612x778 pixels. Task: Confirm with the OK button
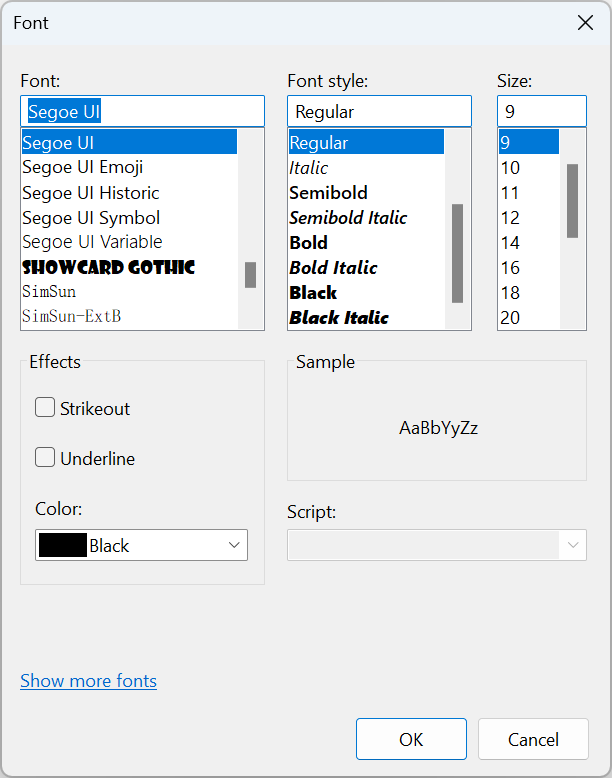coord(411,739)
